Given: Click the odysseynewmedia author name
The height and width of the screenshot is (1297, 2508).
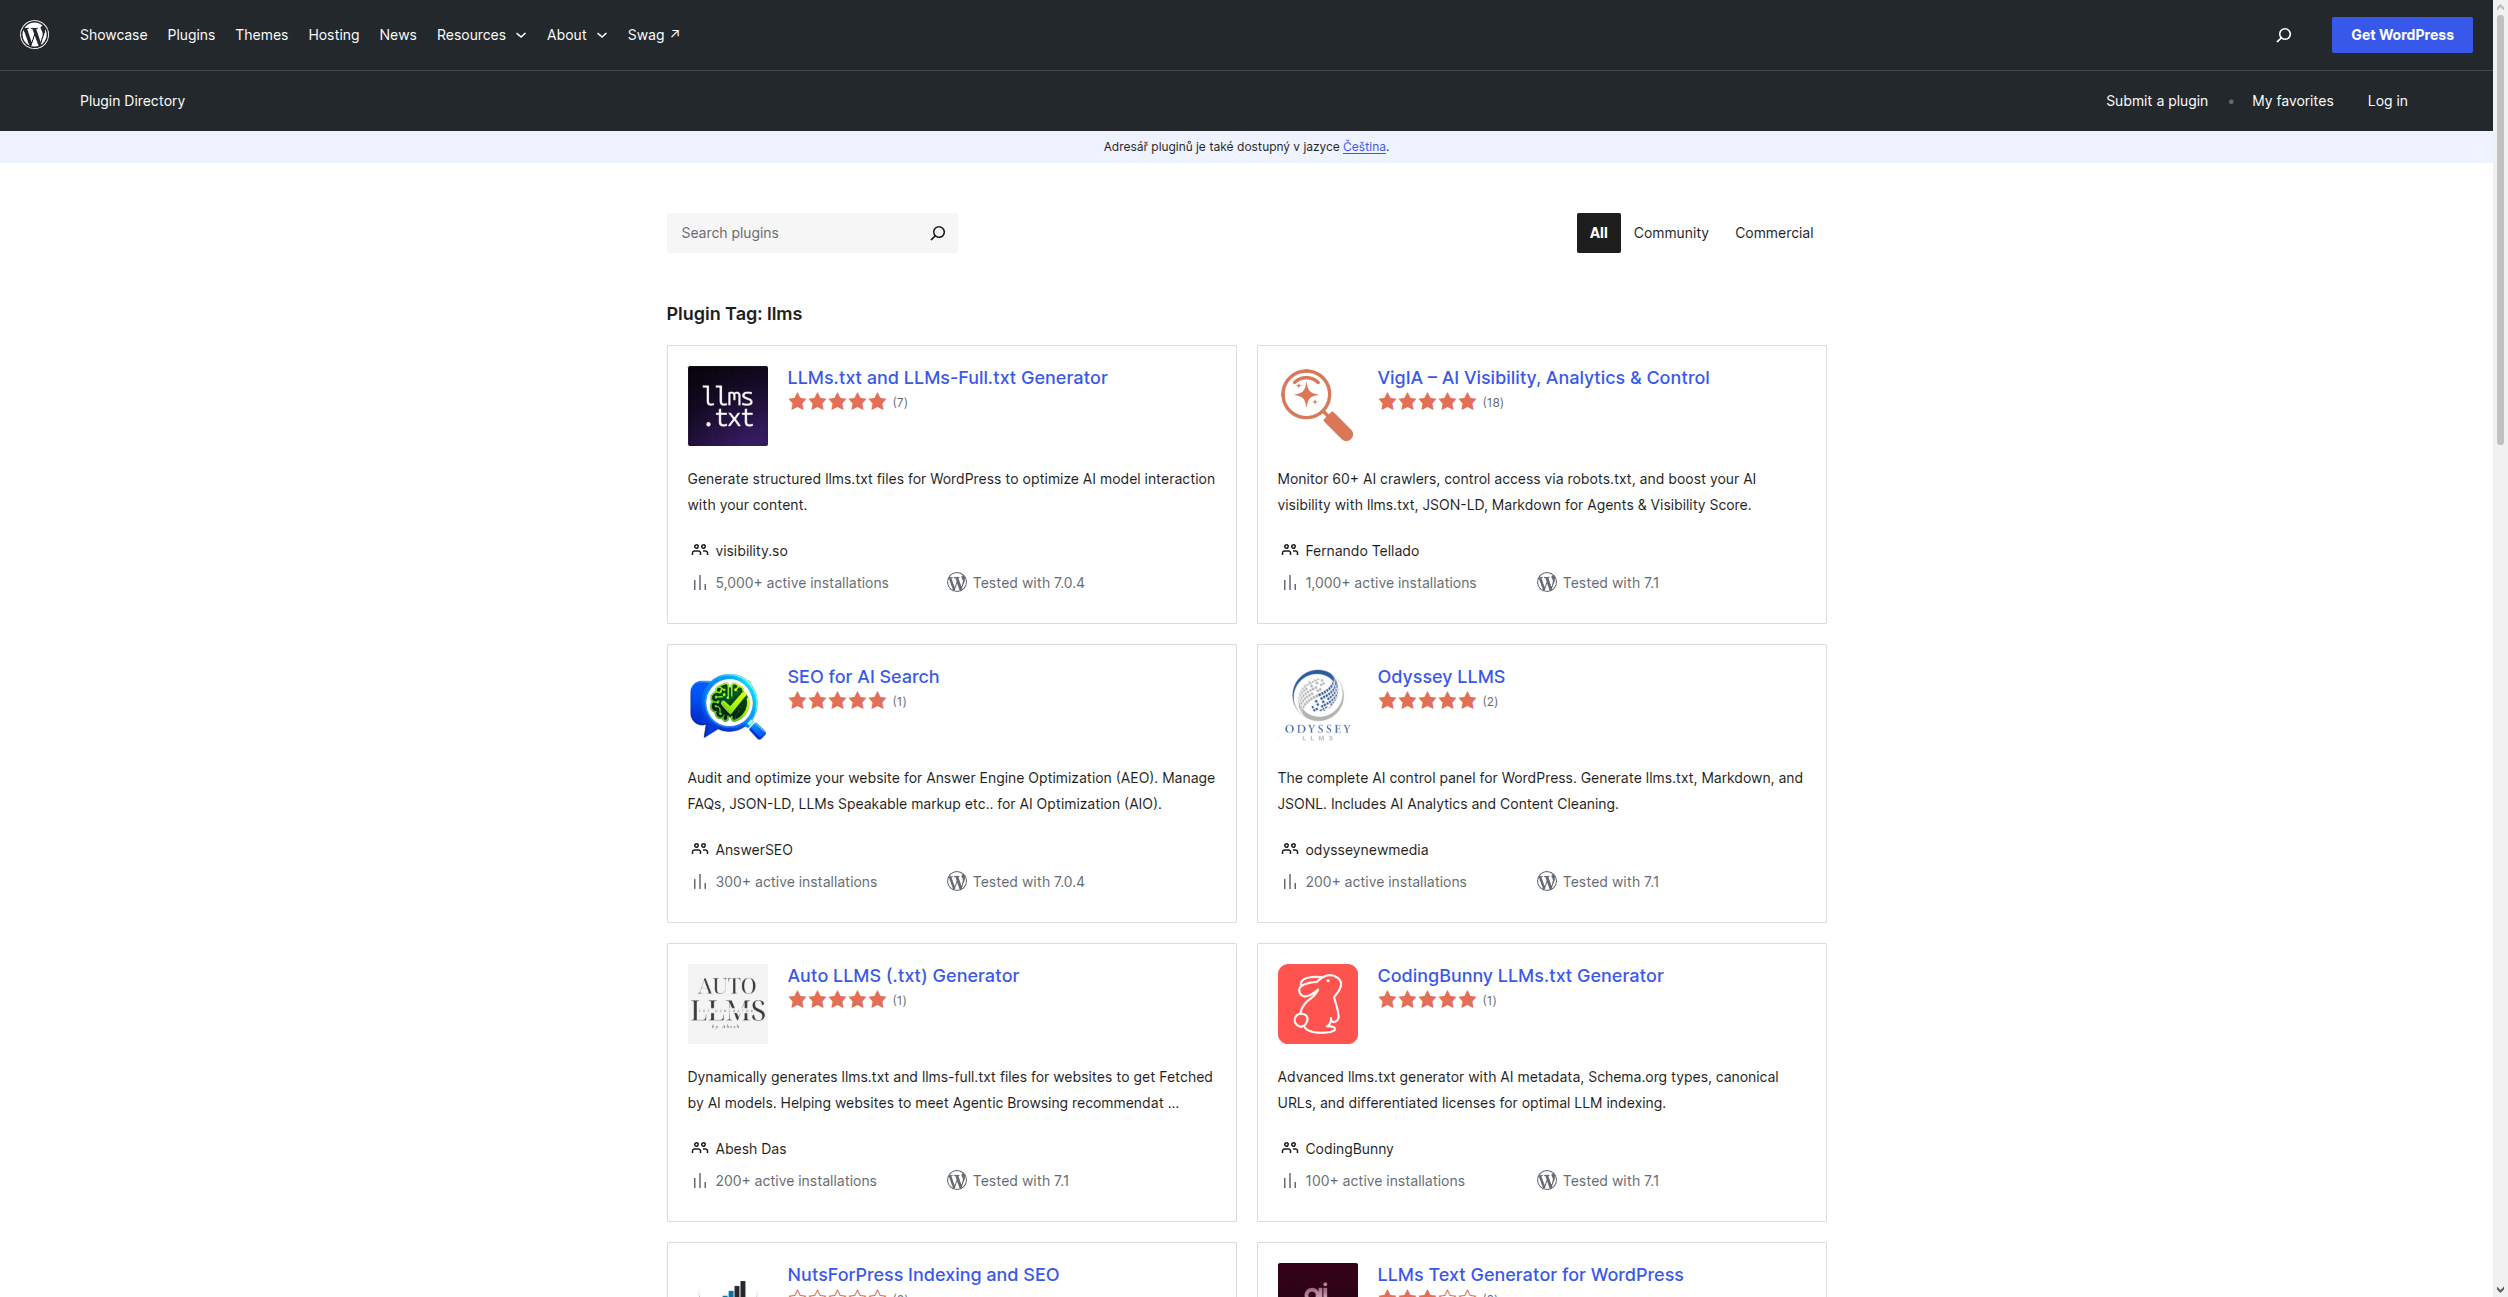Looking at the screenshot, I should 1366,850.
